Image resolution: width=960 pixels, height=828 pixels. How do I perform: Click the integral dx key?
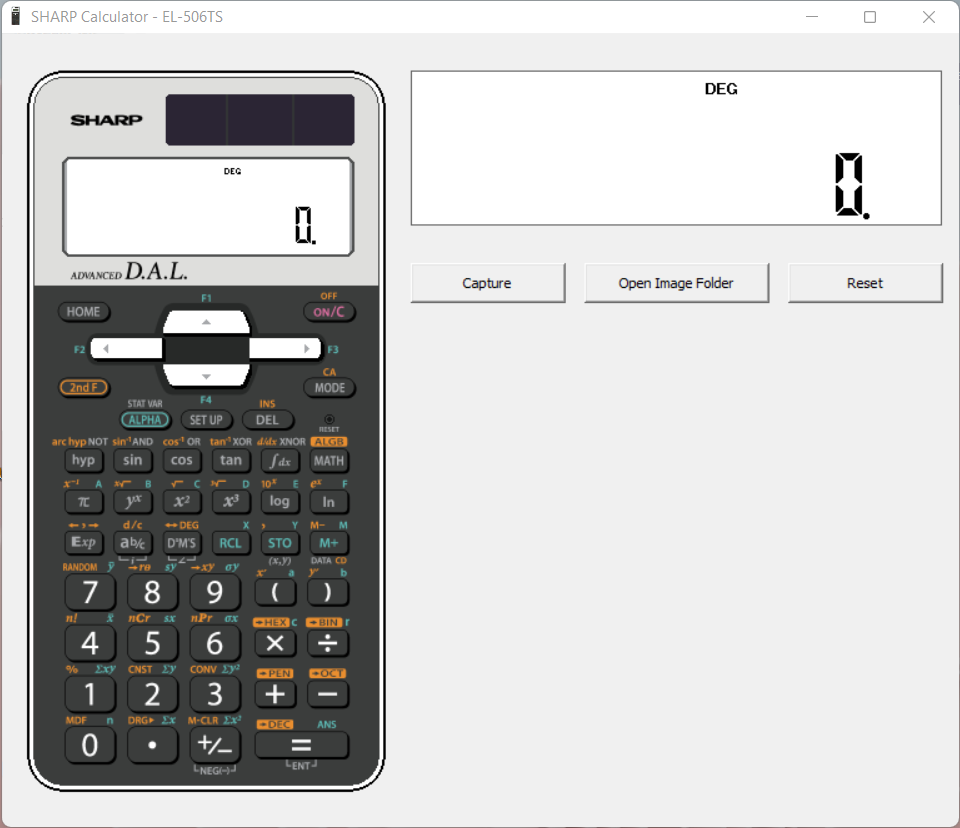(280, 461)
